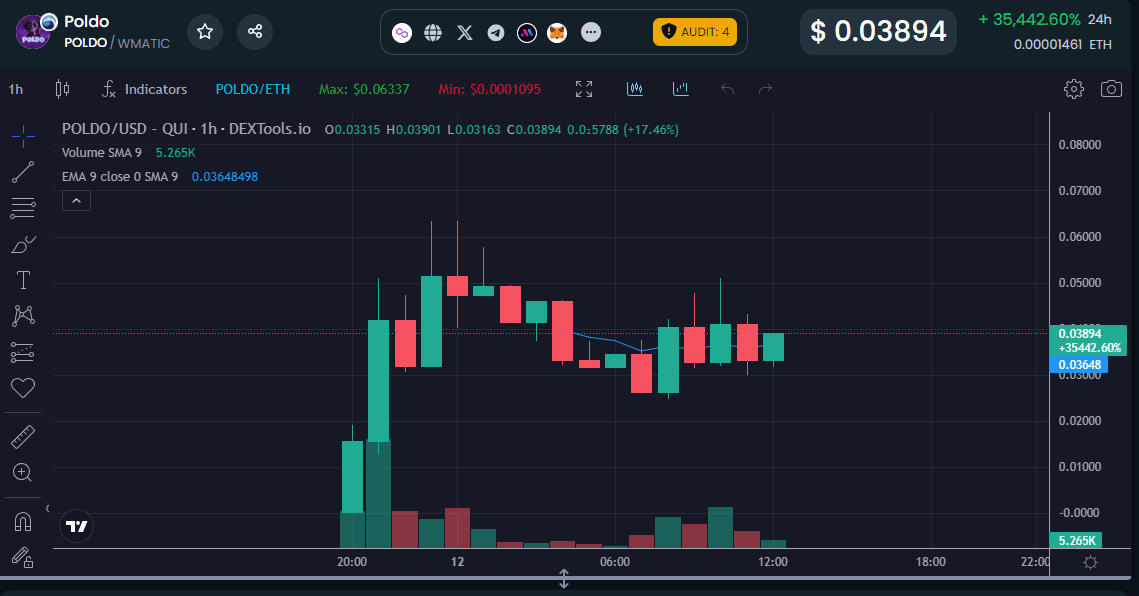Click the Min: $0.0001095 label
Screen dimensions: 1139x596
(490, 89)
